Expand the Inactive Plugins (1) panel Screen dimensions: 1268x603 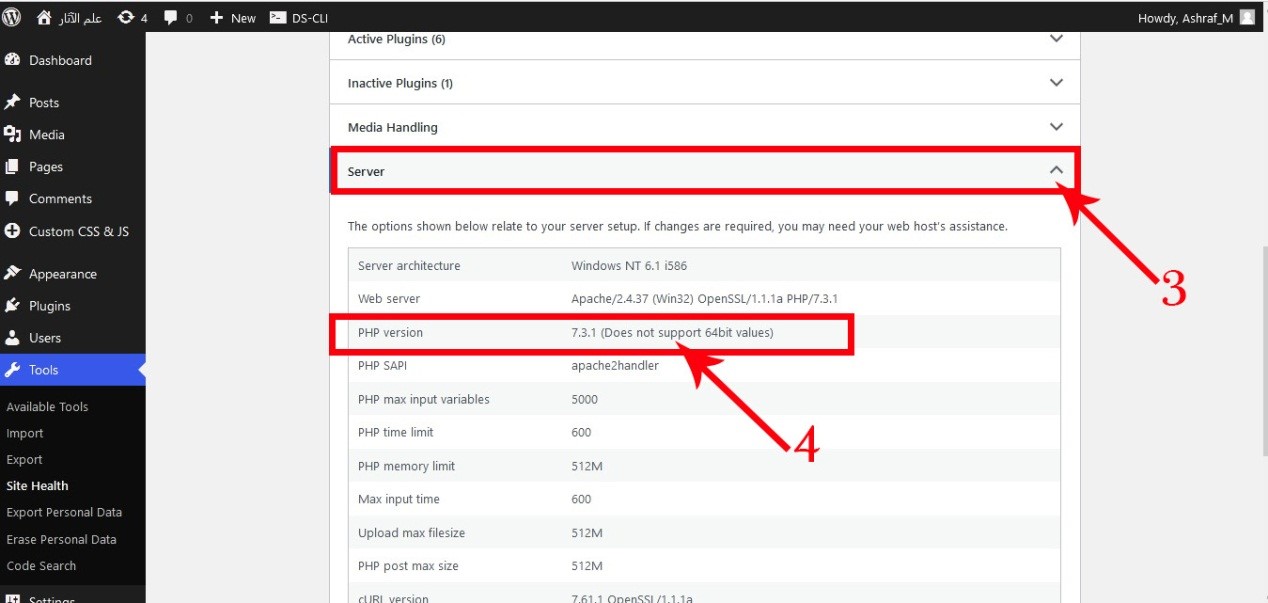click(1056, 83)
